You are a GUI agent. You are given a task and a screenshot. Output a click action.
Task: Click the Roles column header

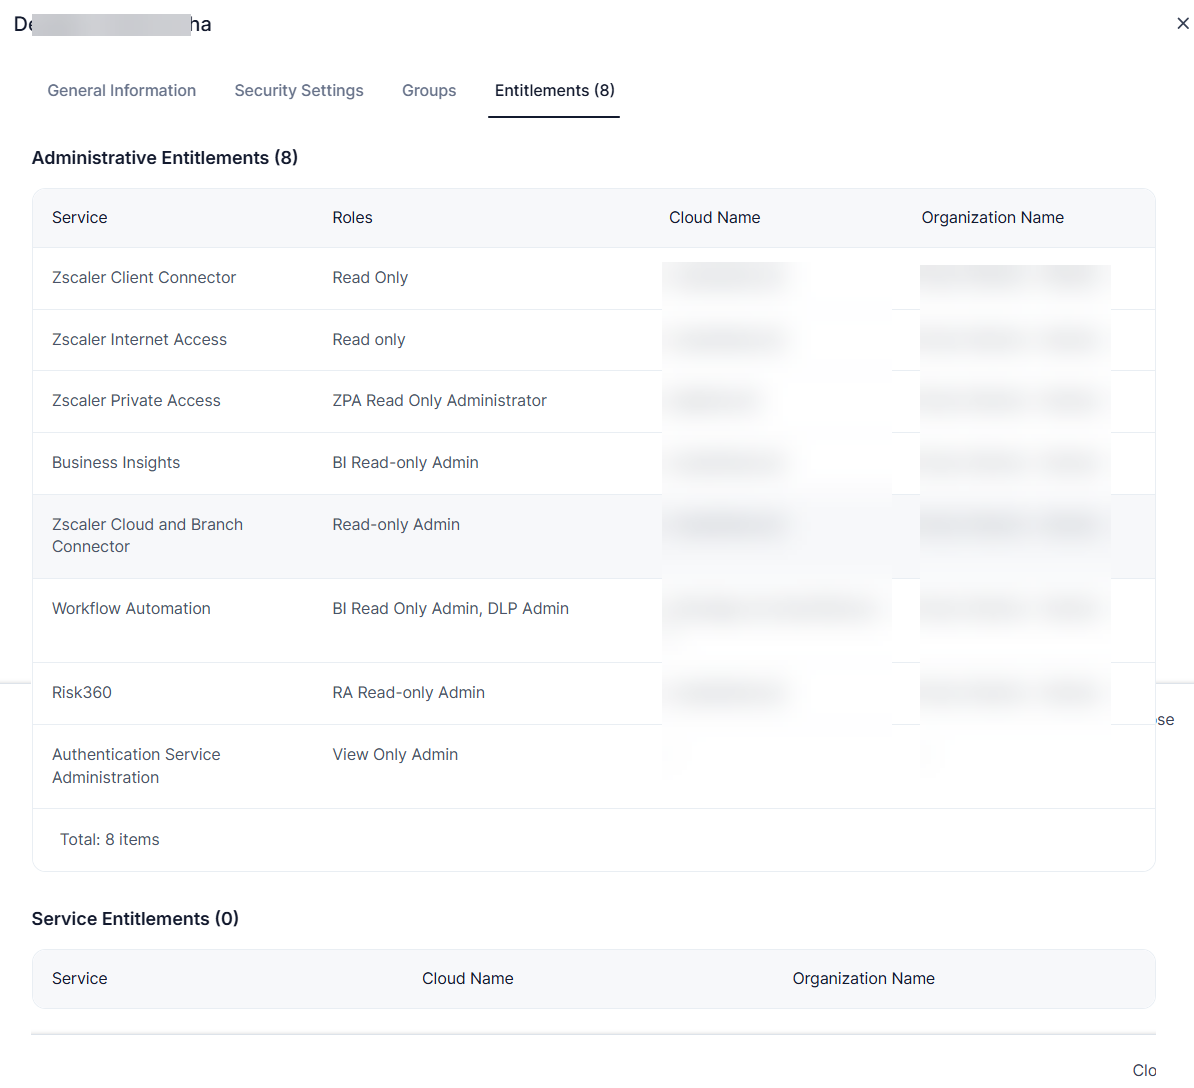[353, 218]
